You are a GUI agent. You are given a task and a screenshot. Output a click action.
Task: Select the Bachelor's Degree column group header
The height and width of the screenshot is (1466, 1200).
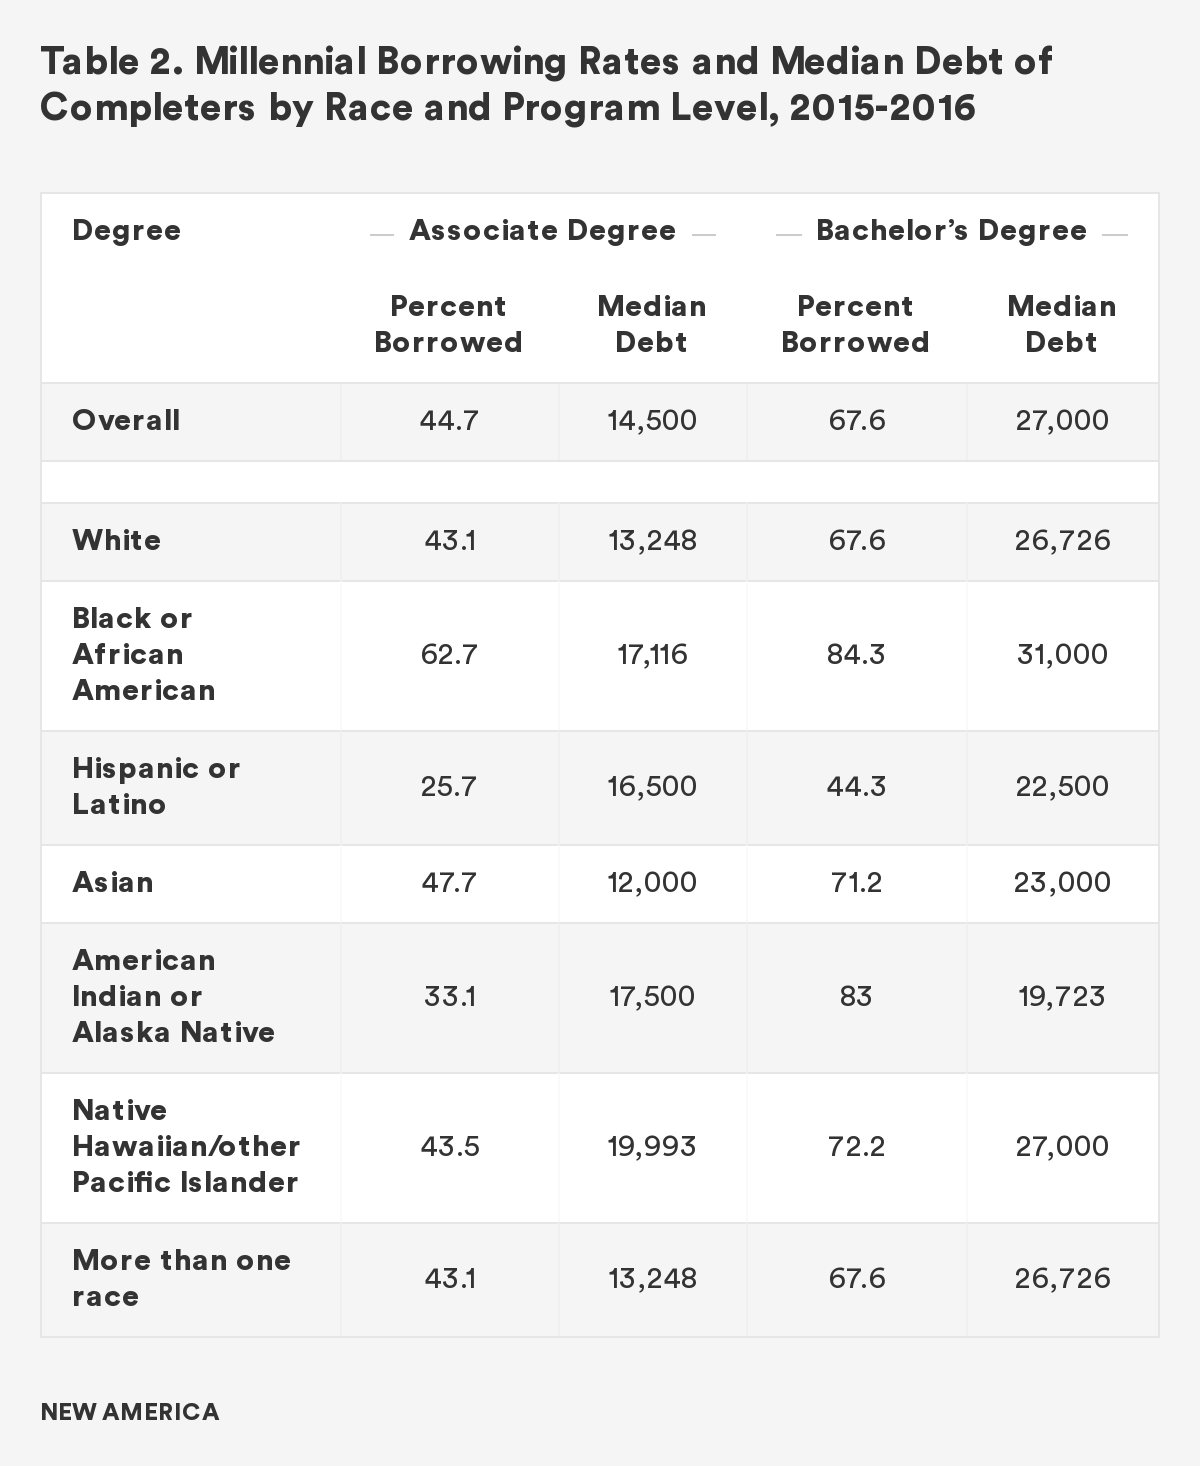coord(951,231)
